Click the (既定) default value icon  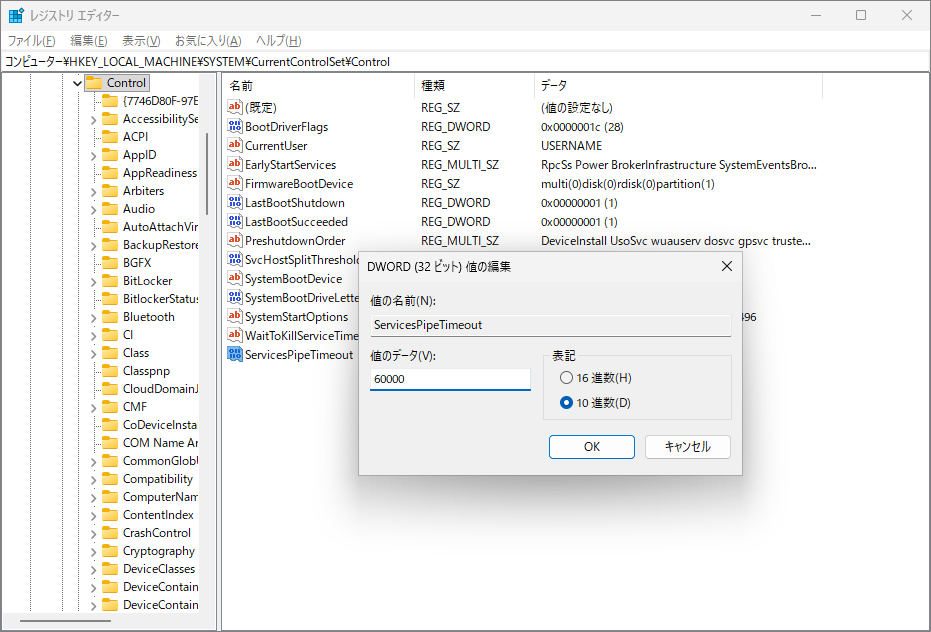235,108
